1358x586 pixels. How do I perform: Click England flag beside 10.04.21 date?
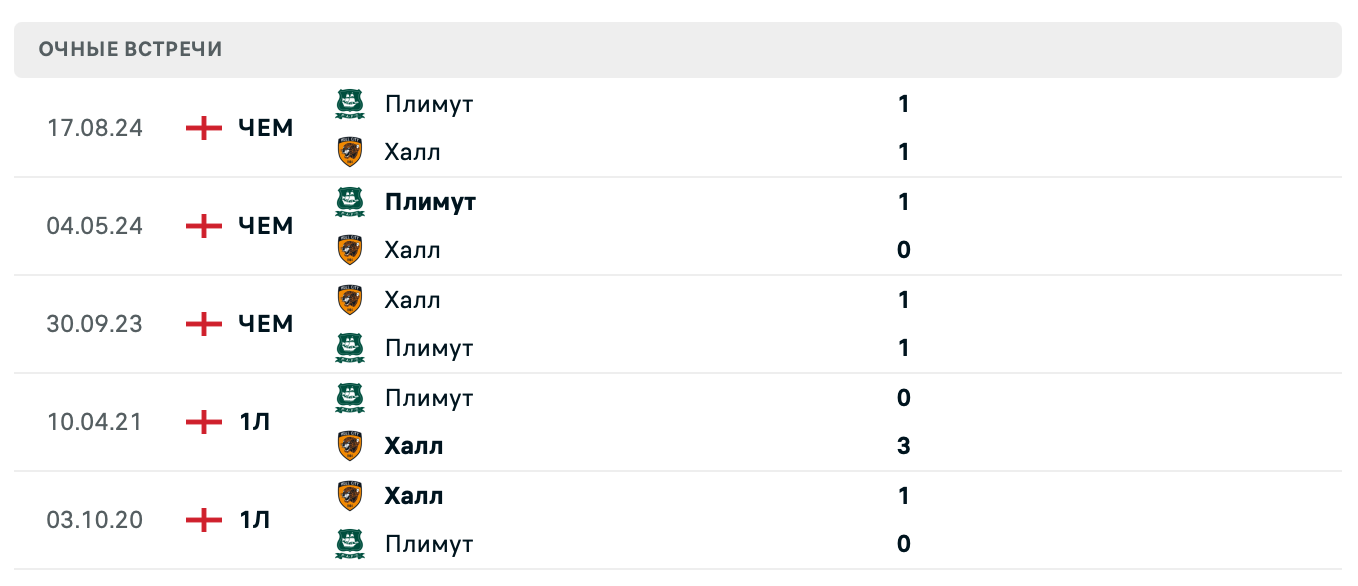[x=204, y=422]
